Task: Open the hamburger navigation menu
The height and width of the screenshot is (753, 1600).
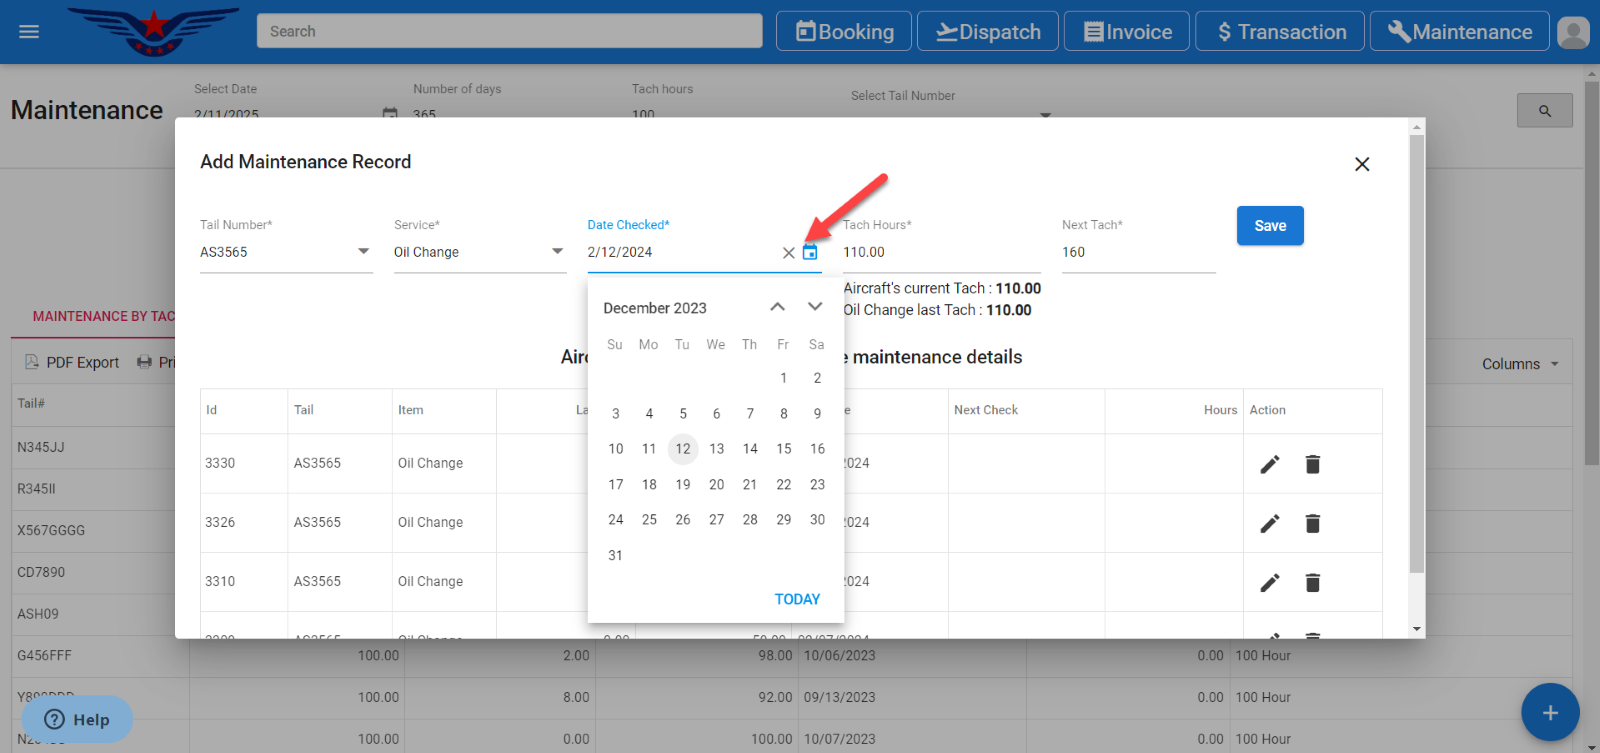Action: coord(29,32)
